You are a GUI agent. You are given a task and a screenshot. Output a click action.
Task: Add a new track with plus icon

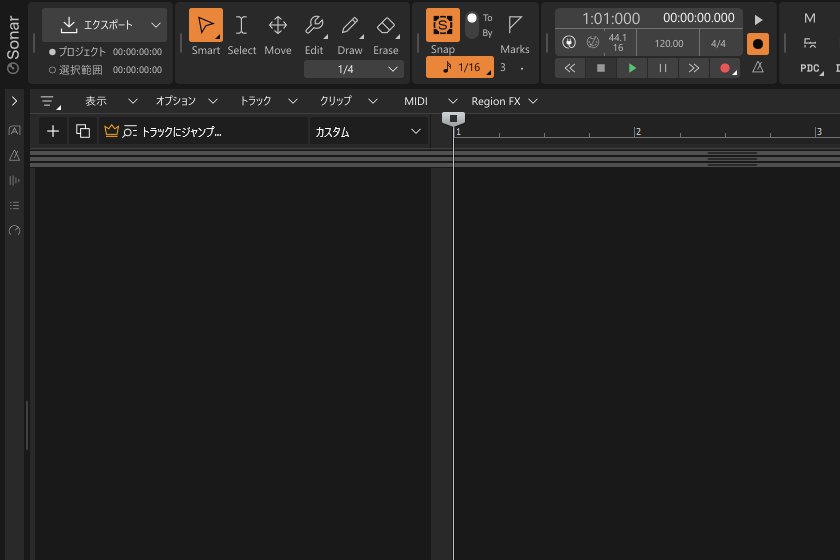coord(53,131)
